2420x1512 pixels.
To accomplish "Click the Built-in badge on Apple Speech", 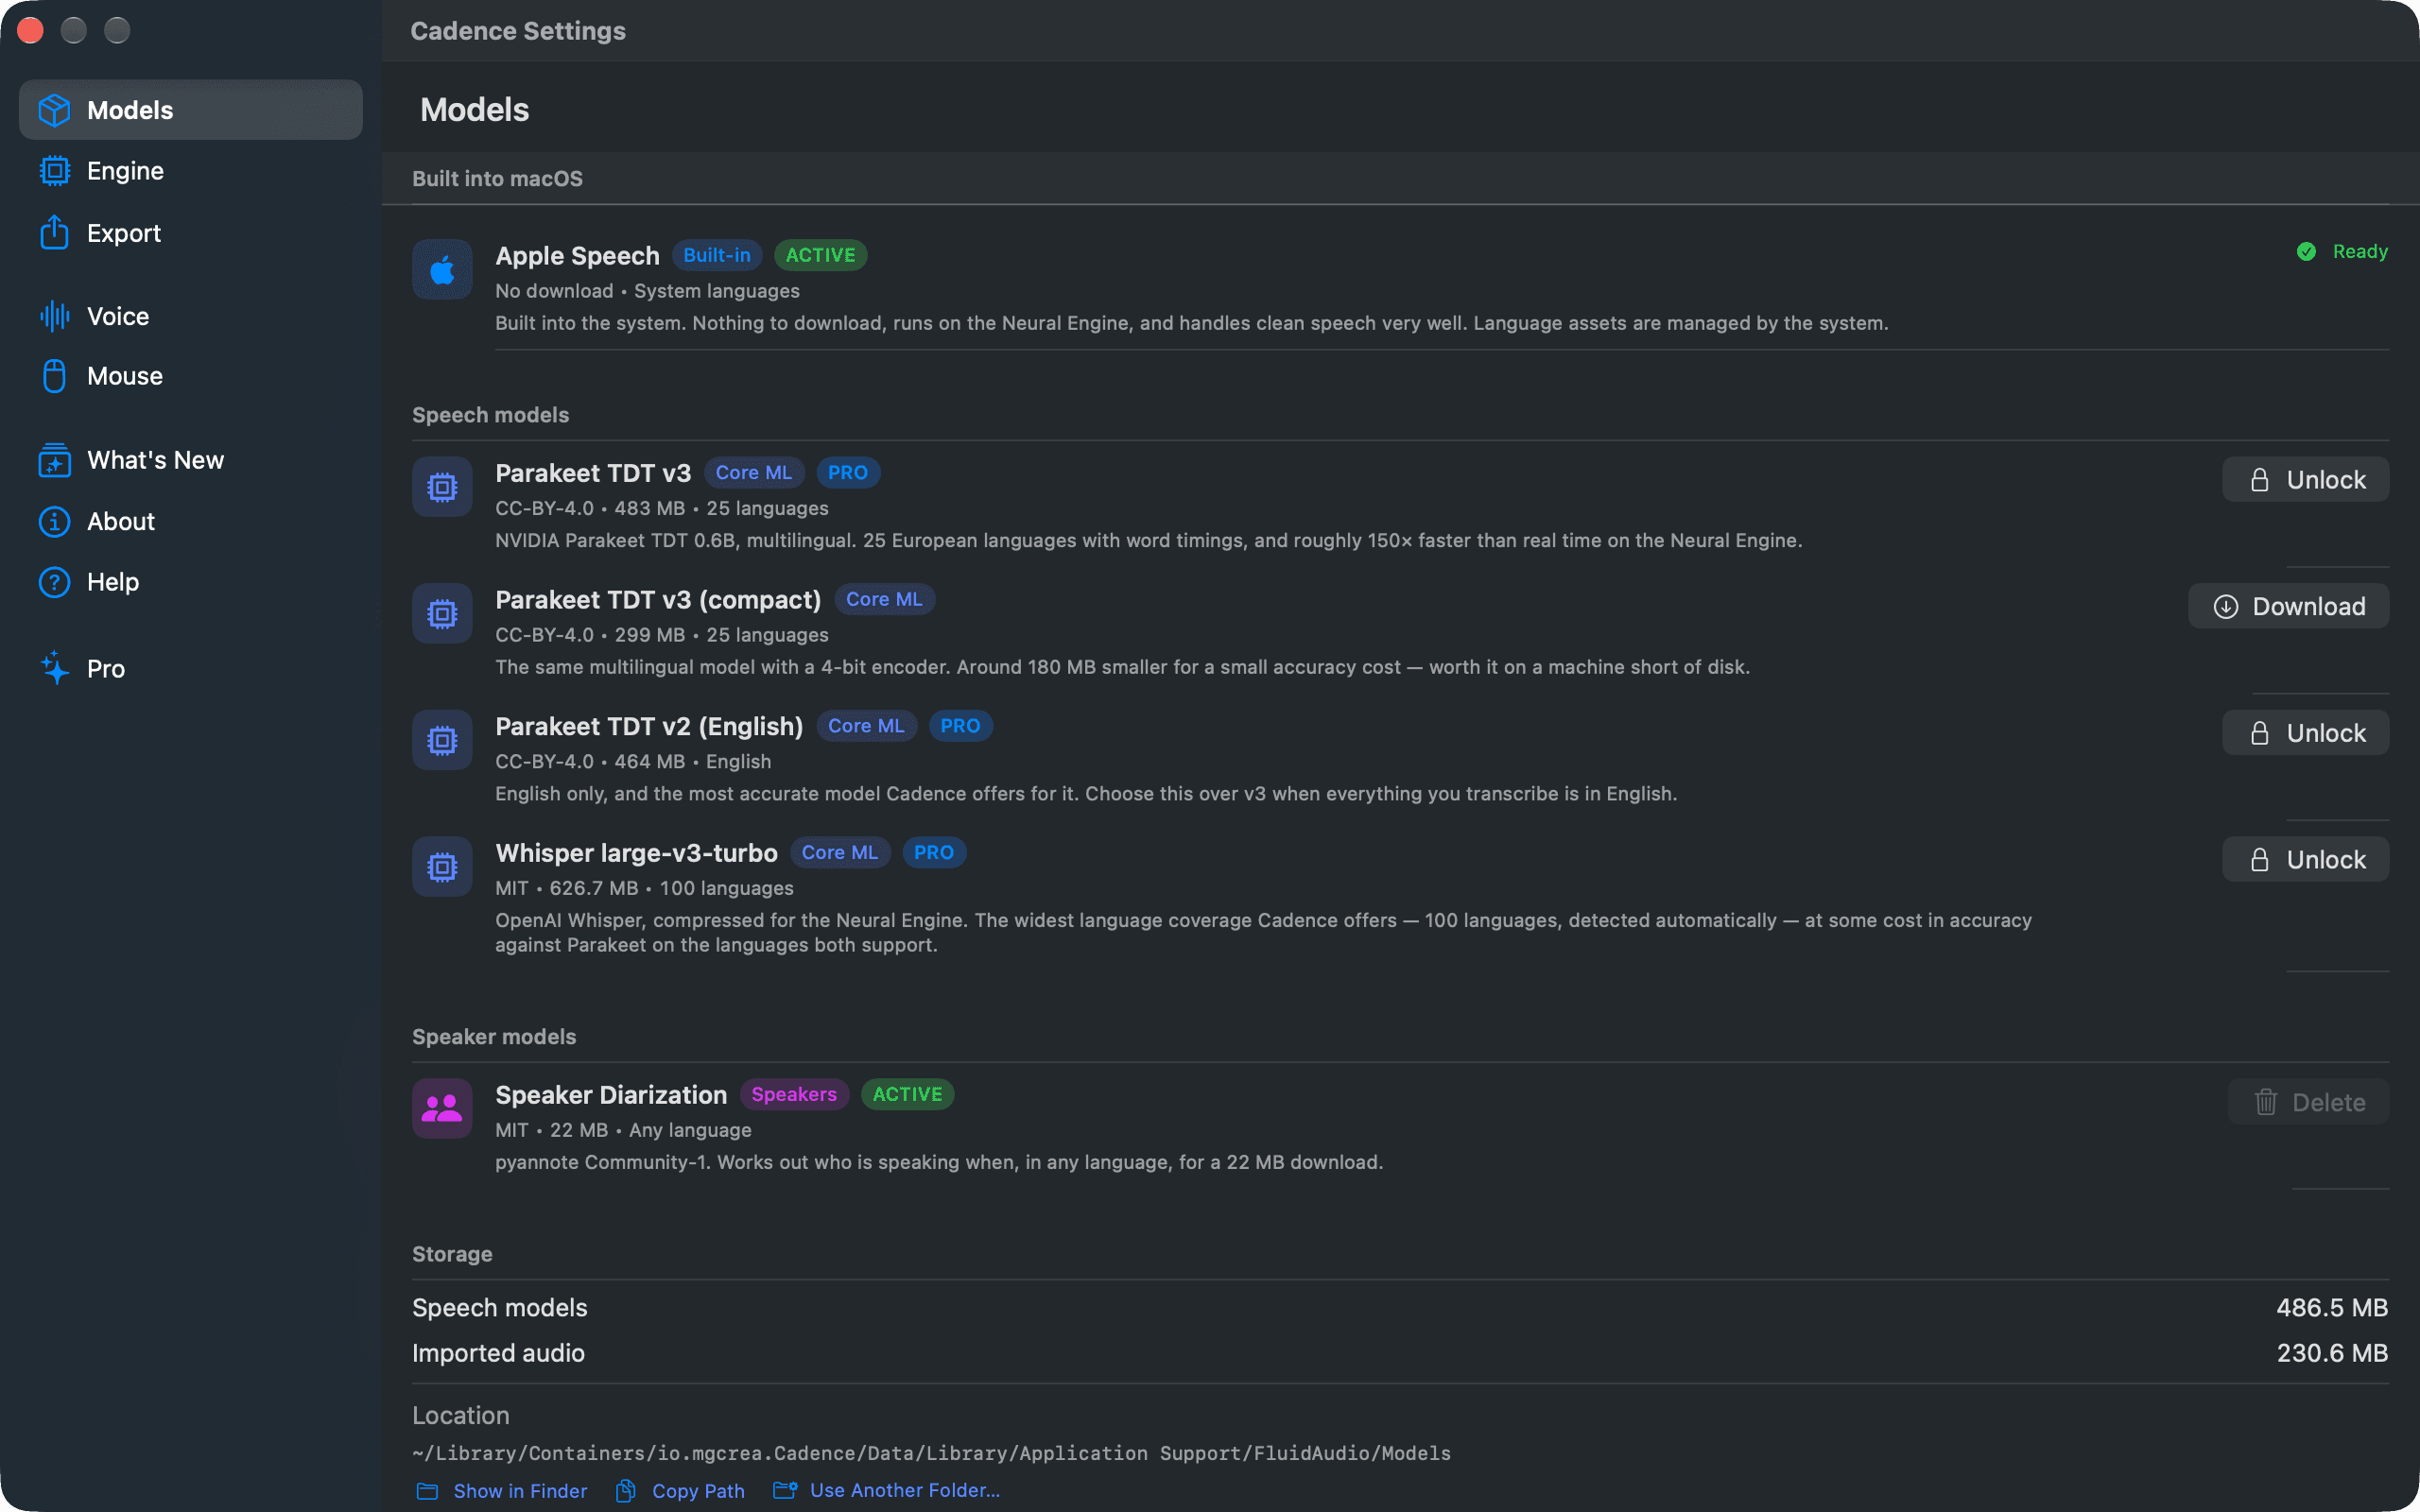I will click(x=717, y=255).
